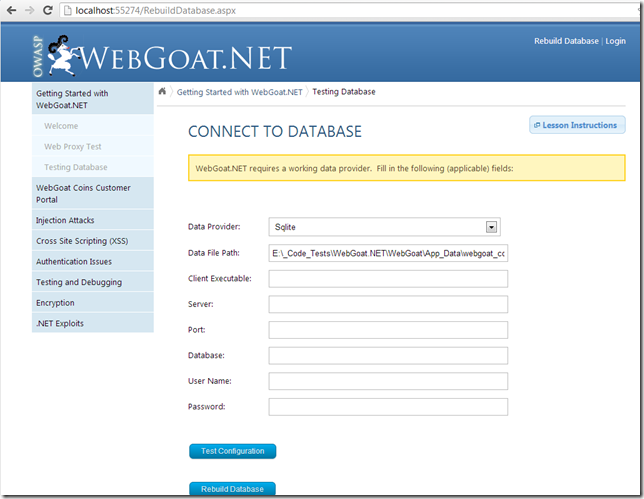Select Testing Database in the sidebar
Screen dimensions: 644x499
point(93,167)
